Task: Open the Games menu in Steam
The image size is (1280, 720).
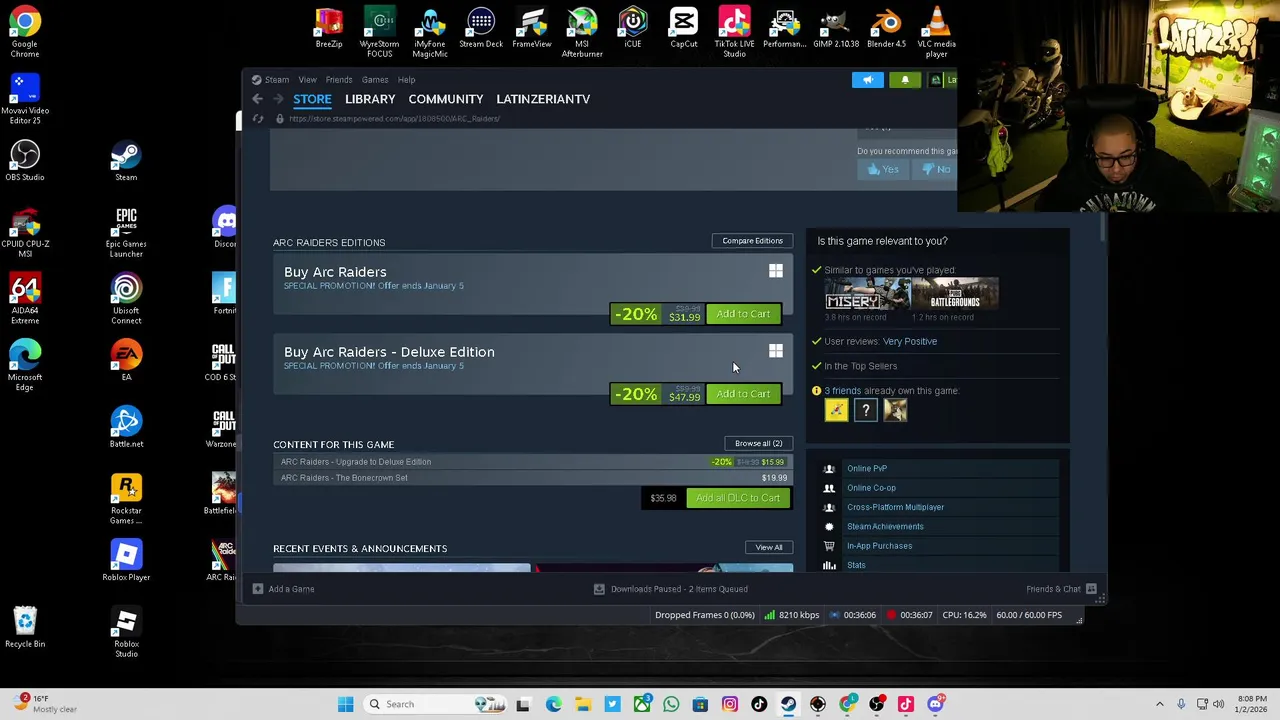Action: 375,80
